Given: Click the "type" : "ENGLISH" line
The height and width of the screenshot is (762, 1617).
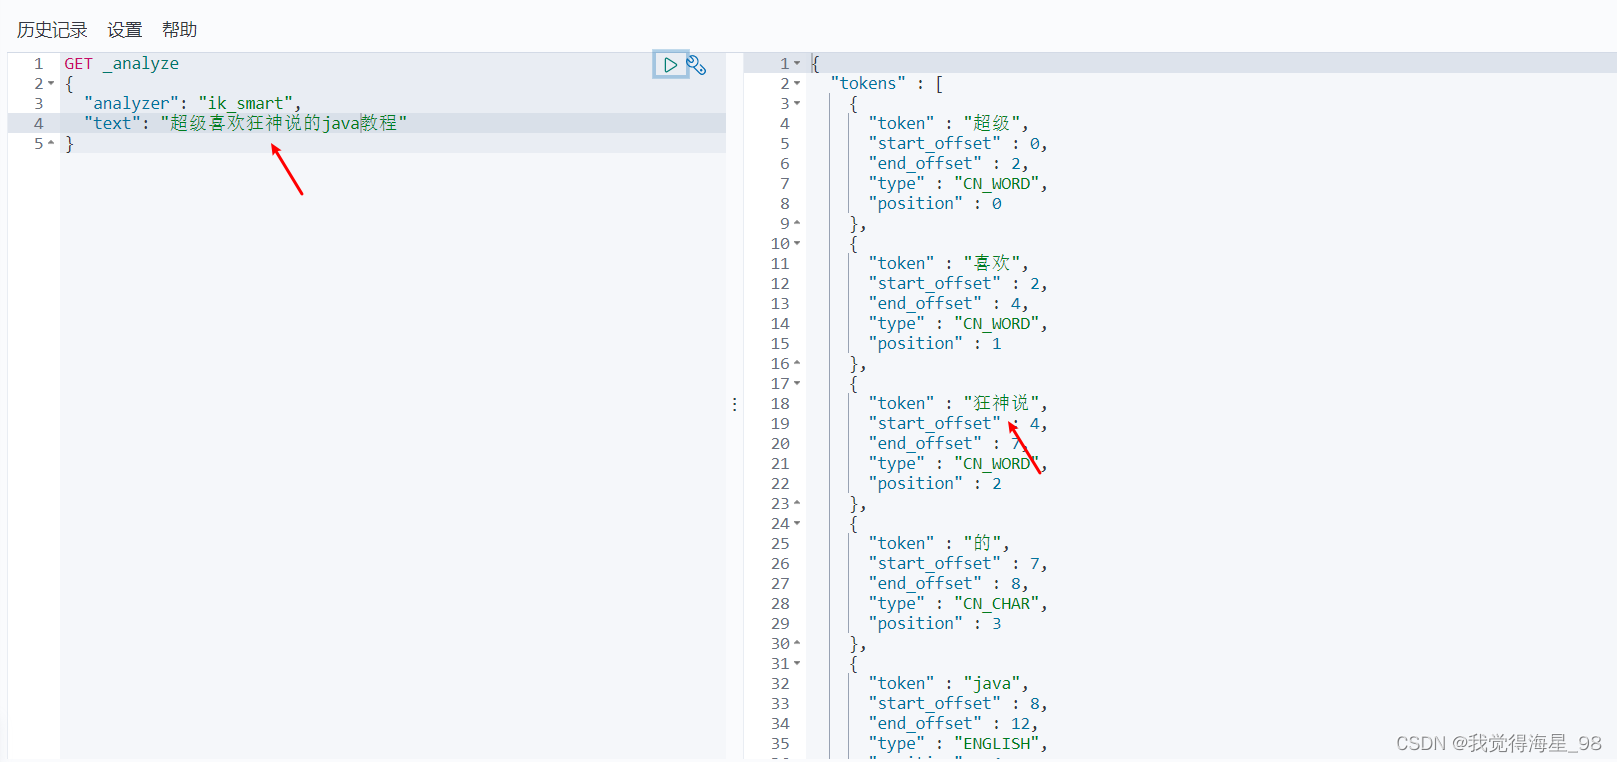Looking at the screenshot, I should click(958, 744).
